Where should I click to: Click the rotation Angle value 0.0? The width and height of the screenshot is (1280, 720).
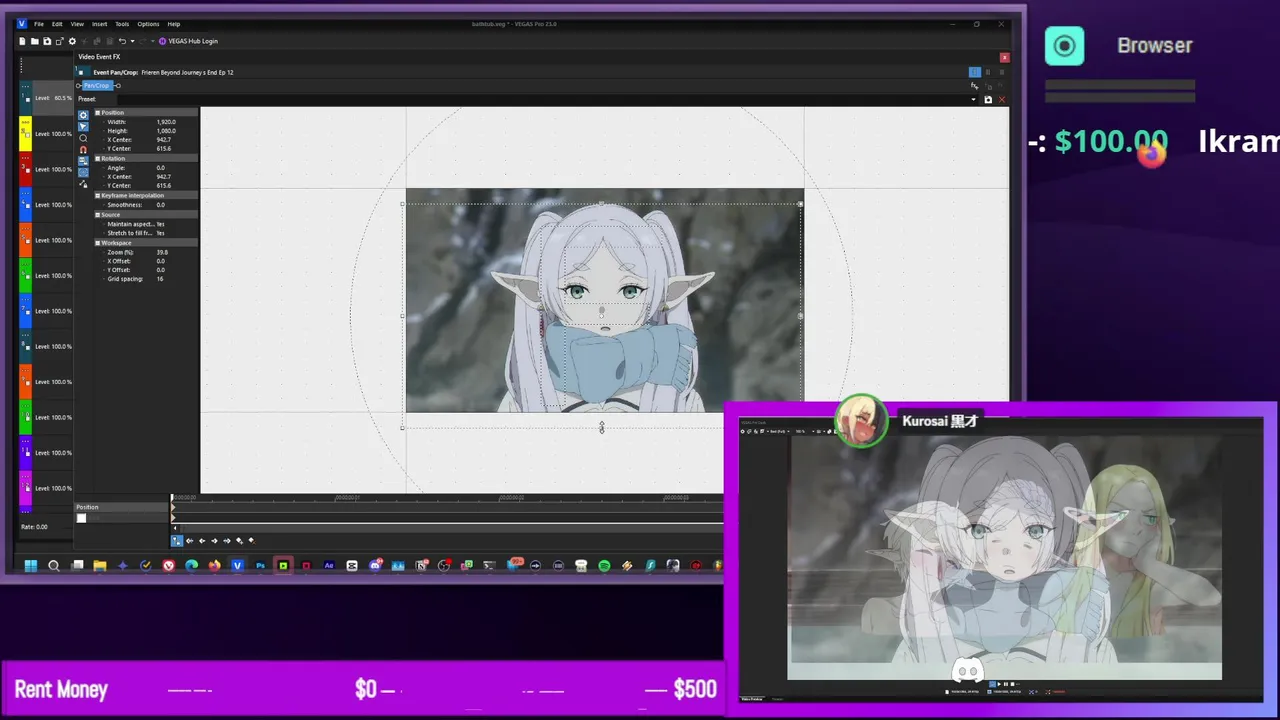pyautogui.click(x=161, y=168)
